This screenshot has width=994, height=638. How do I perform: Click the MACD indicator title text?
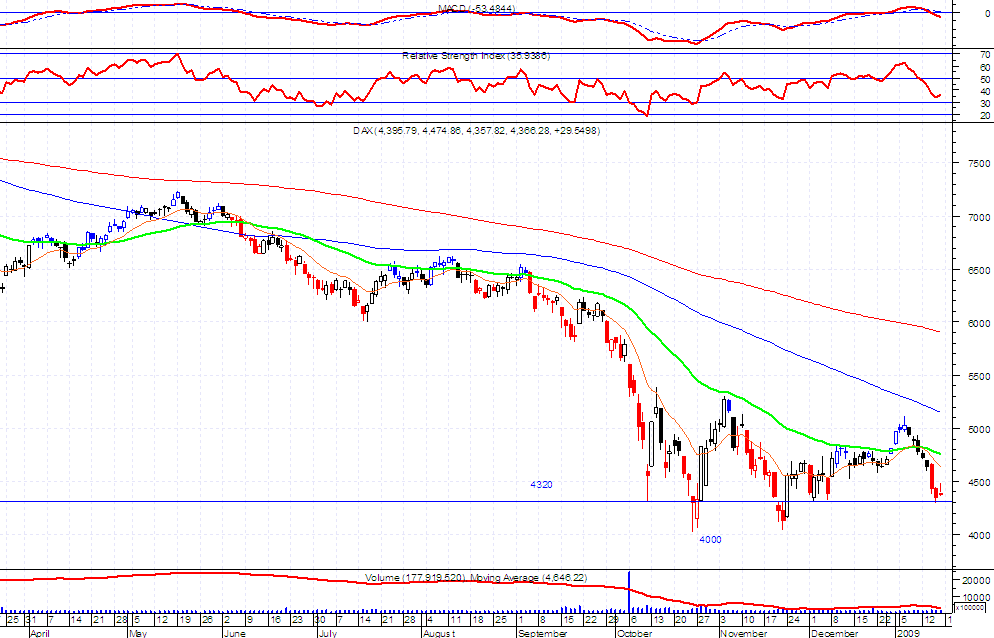[x=477, y=8]
